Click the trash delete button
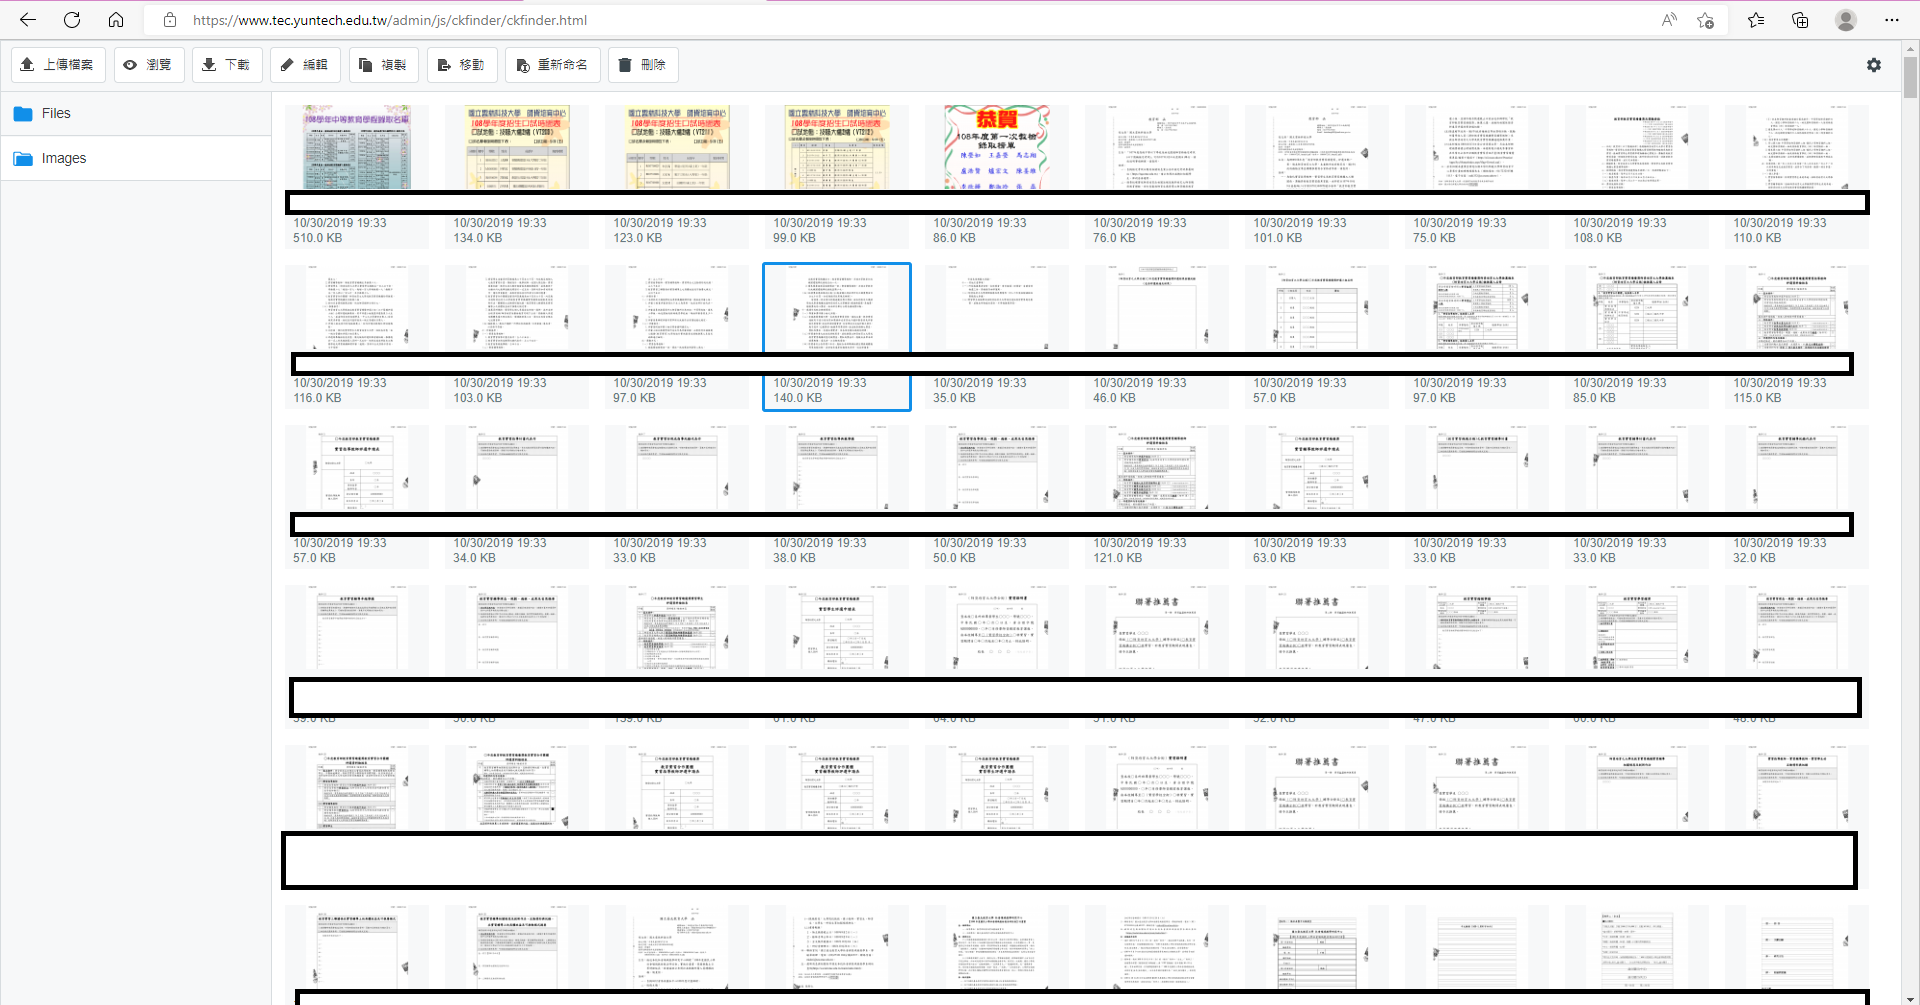This screenshot has height=1005, width=1920. [x=644, y=65]
